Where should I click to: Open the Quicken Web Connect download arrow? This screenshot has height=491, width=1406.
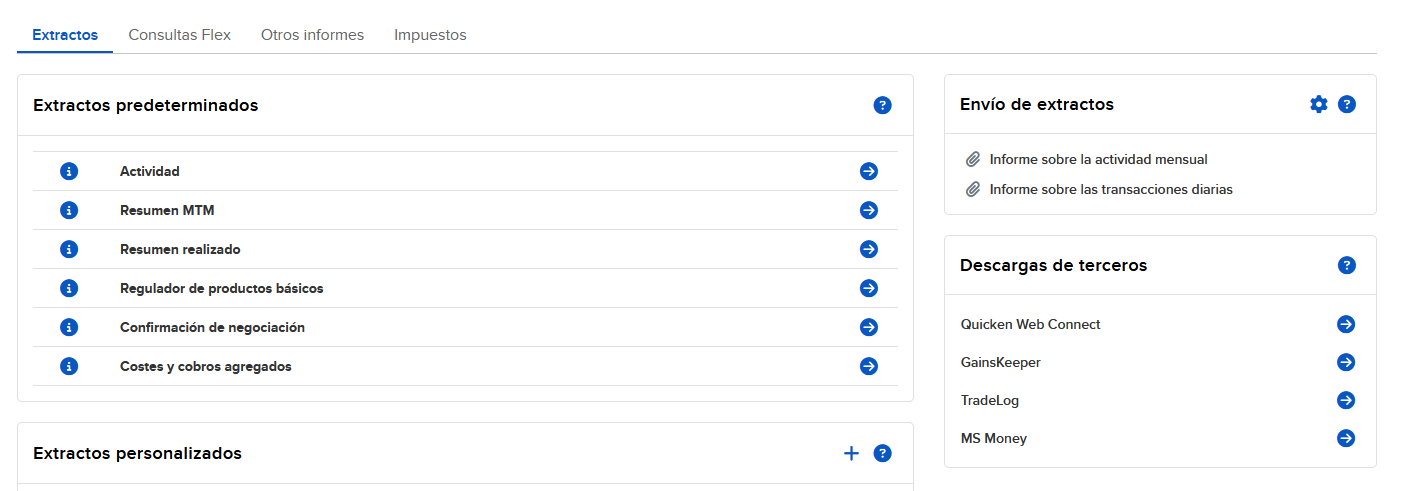pos(1346,324)
